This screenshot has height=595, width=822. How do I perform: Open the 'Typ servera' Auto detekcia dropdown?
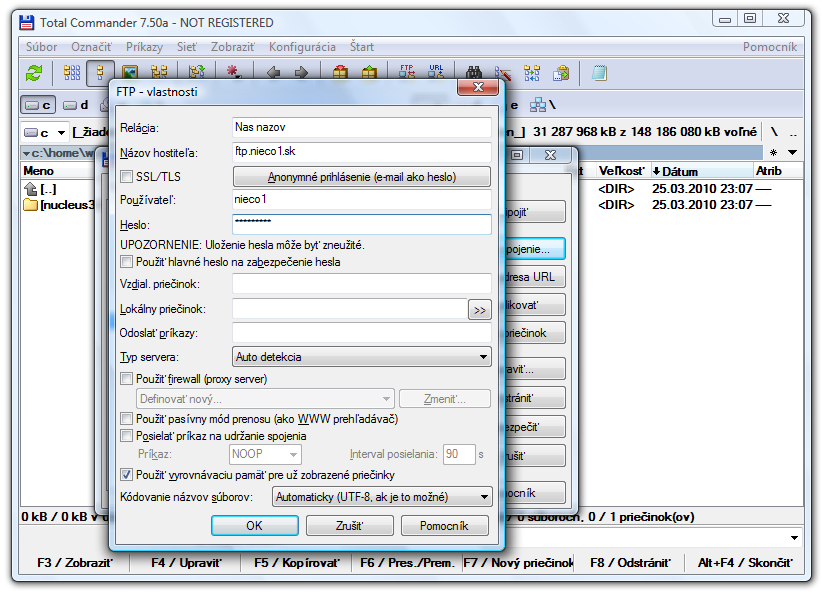coord(362,357)
